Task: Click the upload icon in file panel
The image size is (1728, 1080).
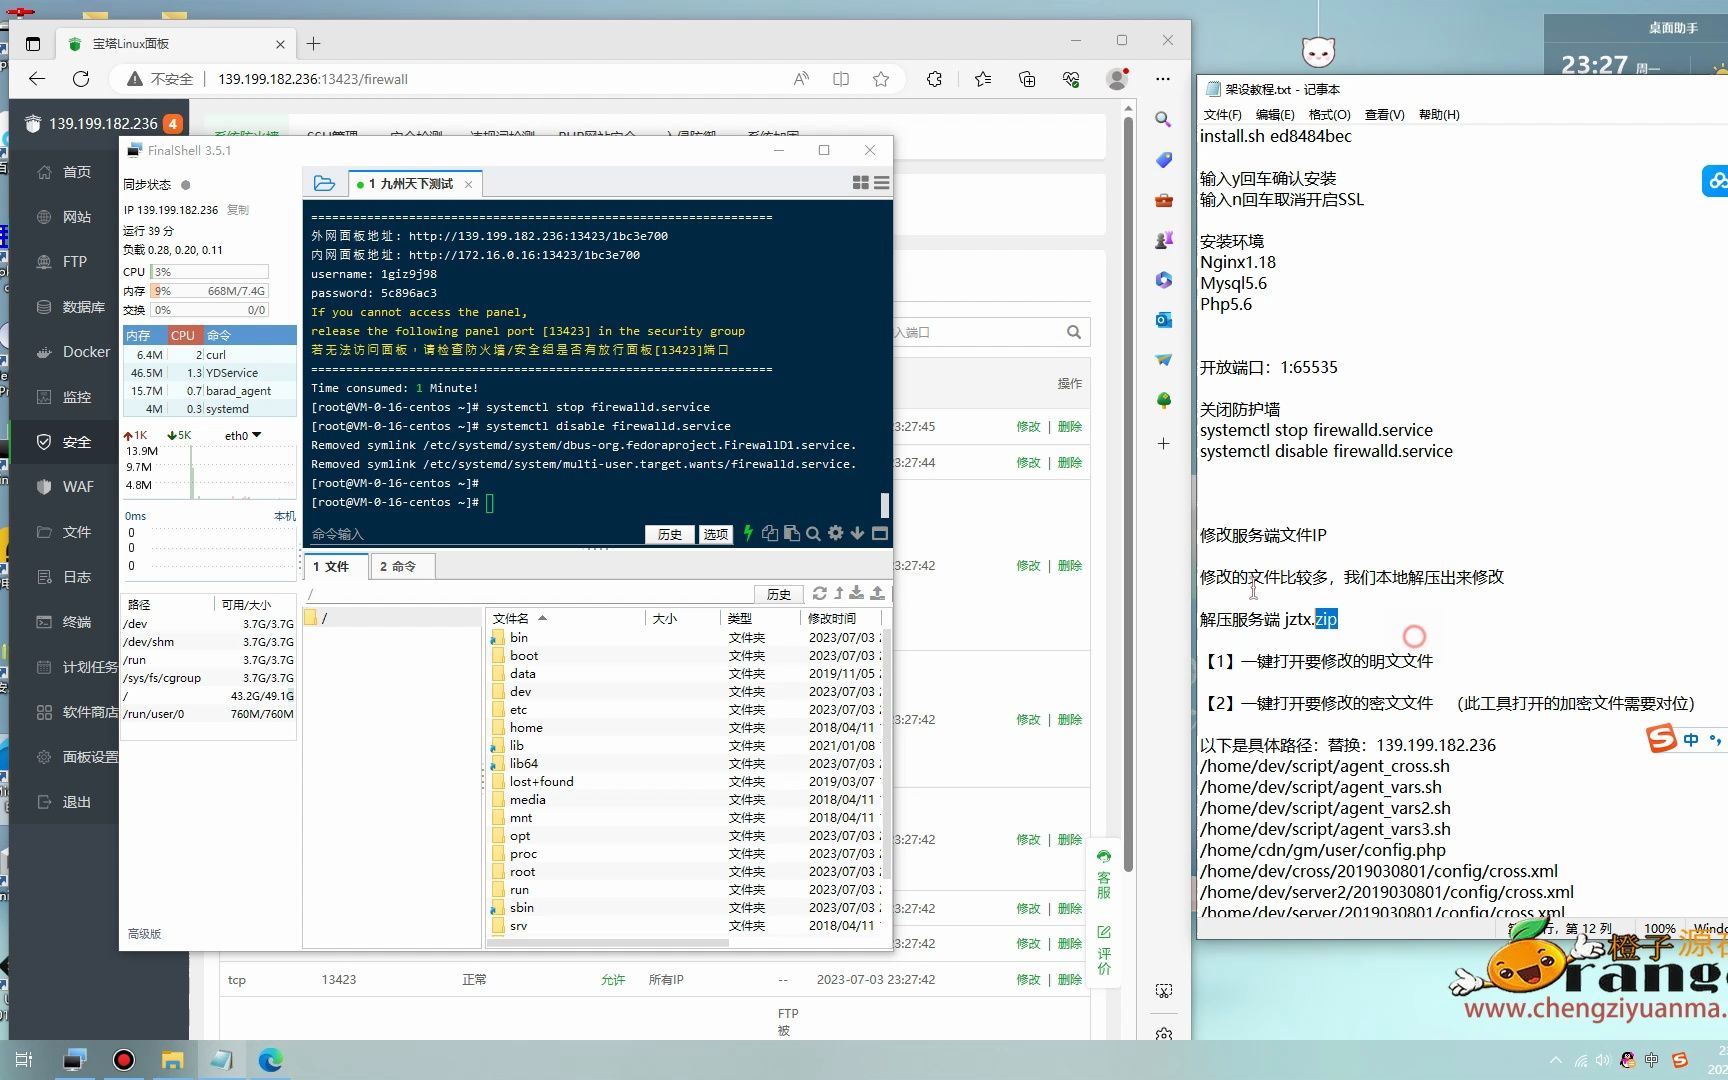Action: tap(877, 593)
